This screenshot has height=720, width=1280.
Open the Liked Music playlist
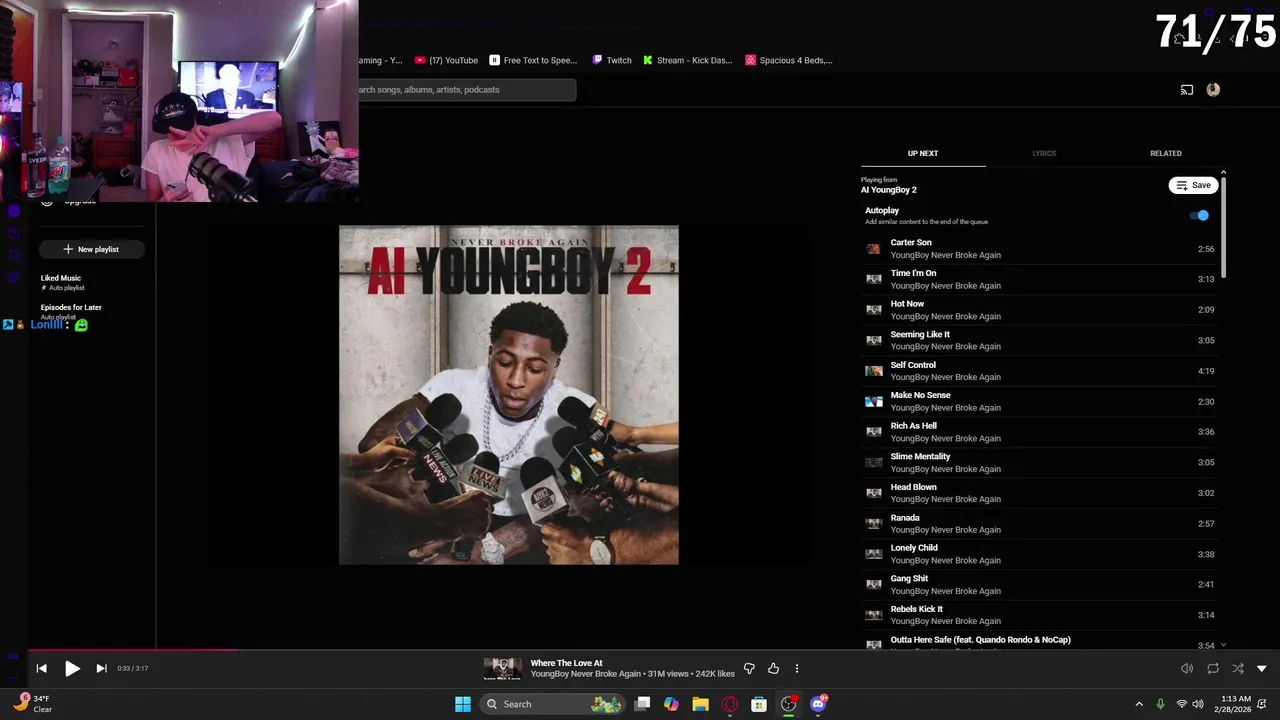62,282
